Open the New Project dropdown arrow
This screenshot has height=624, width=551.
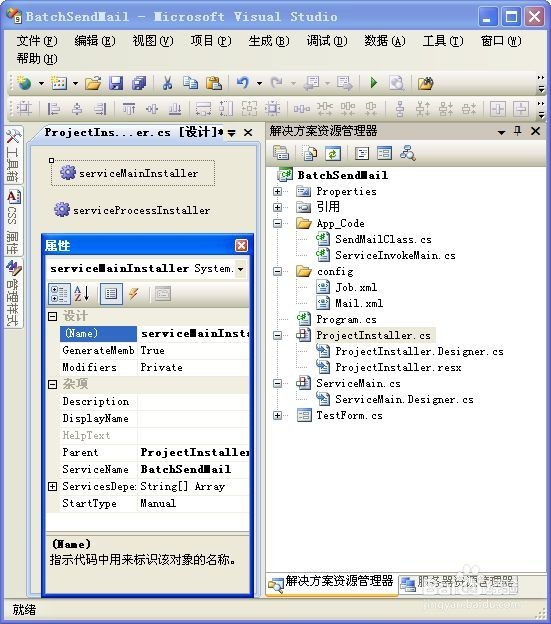pos(41,84)
